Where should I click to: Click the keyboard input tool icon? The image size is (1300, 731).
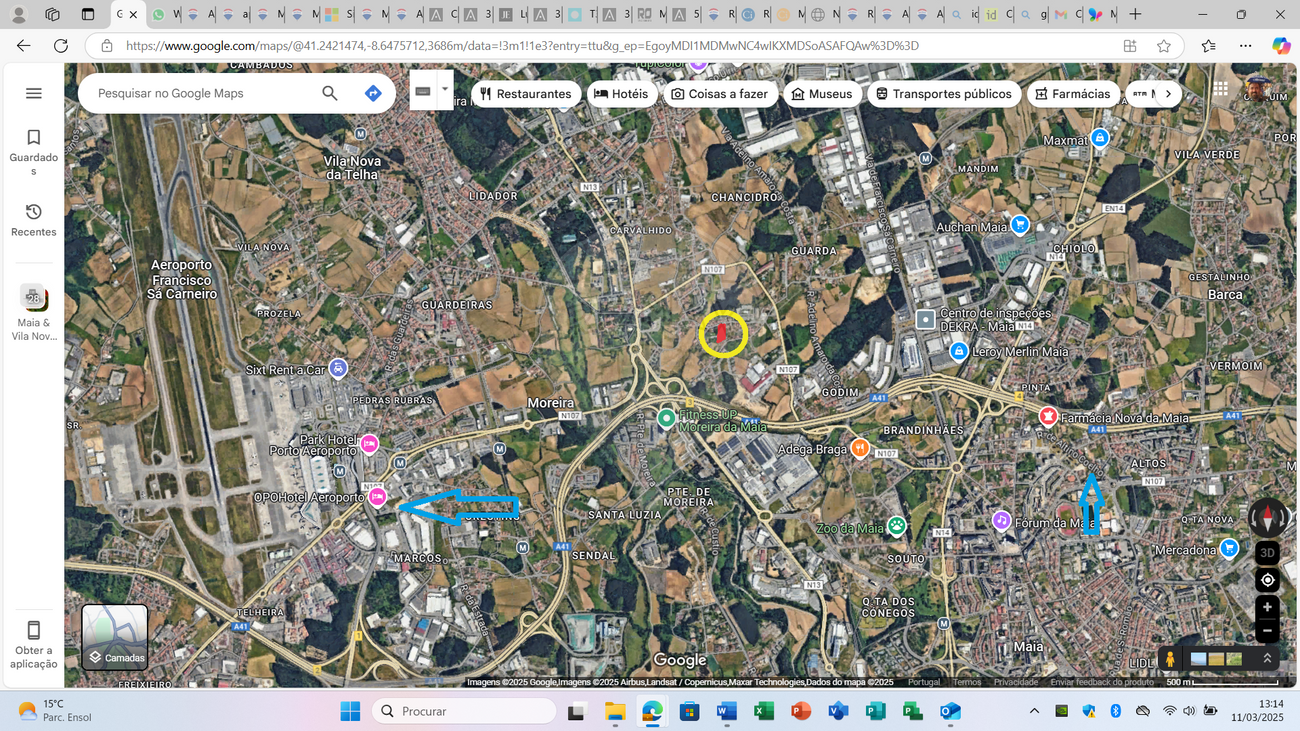(x=423, y=91)
